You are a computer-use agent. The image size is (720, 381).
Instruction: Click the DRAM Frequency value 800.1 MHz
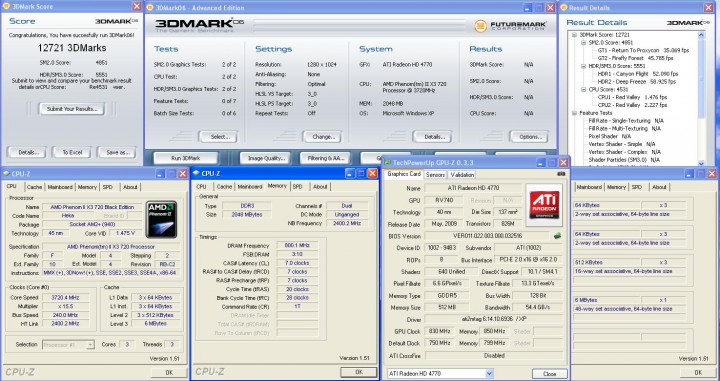pyautogui.click(x=297, y=246)
